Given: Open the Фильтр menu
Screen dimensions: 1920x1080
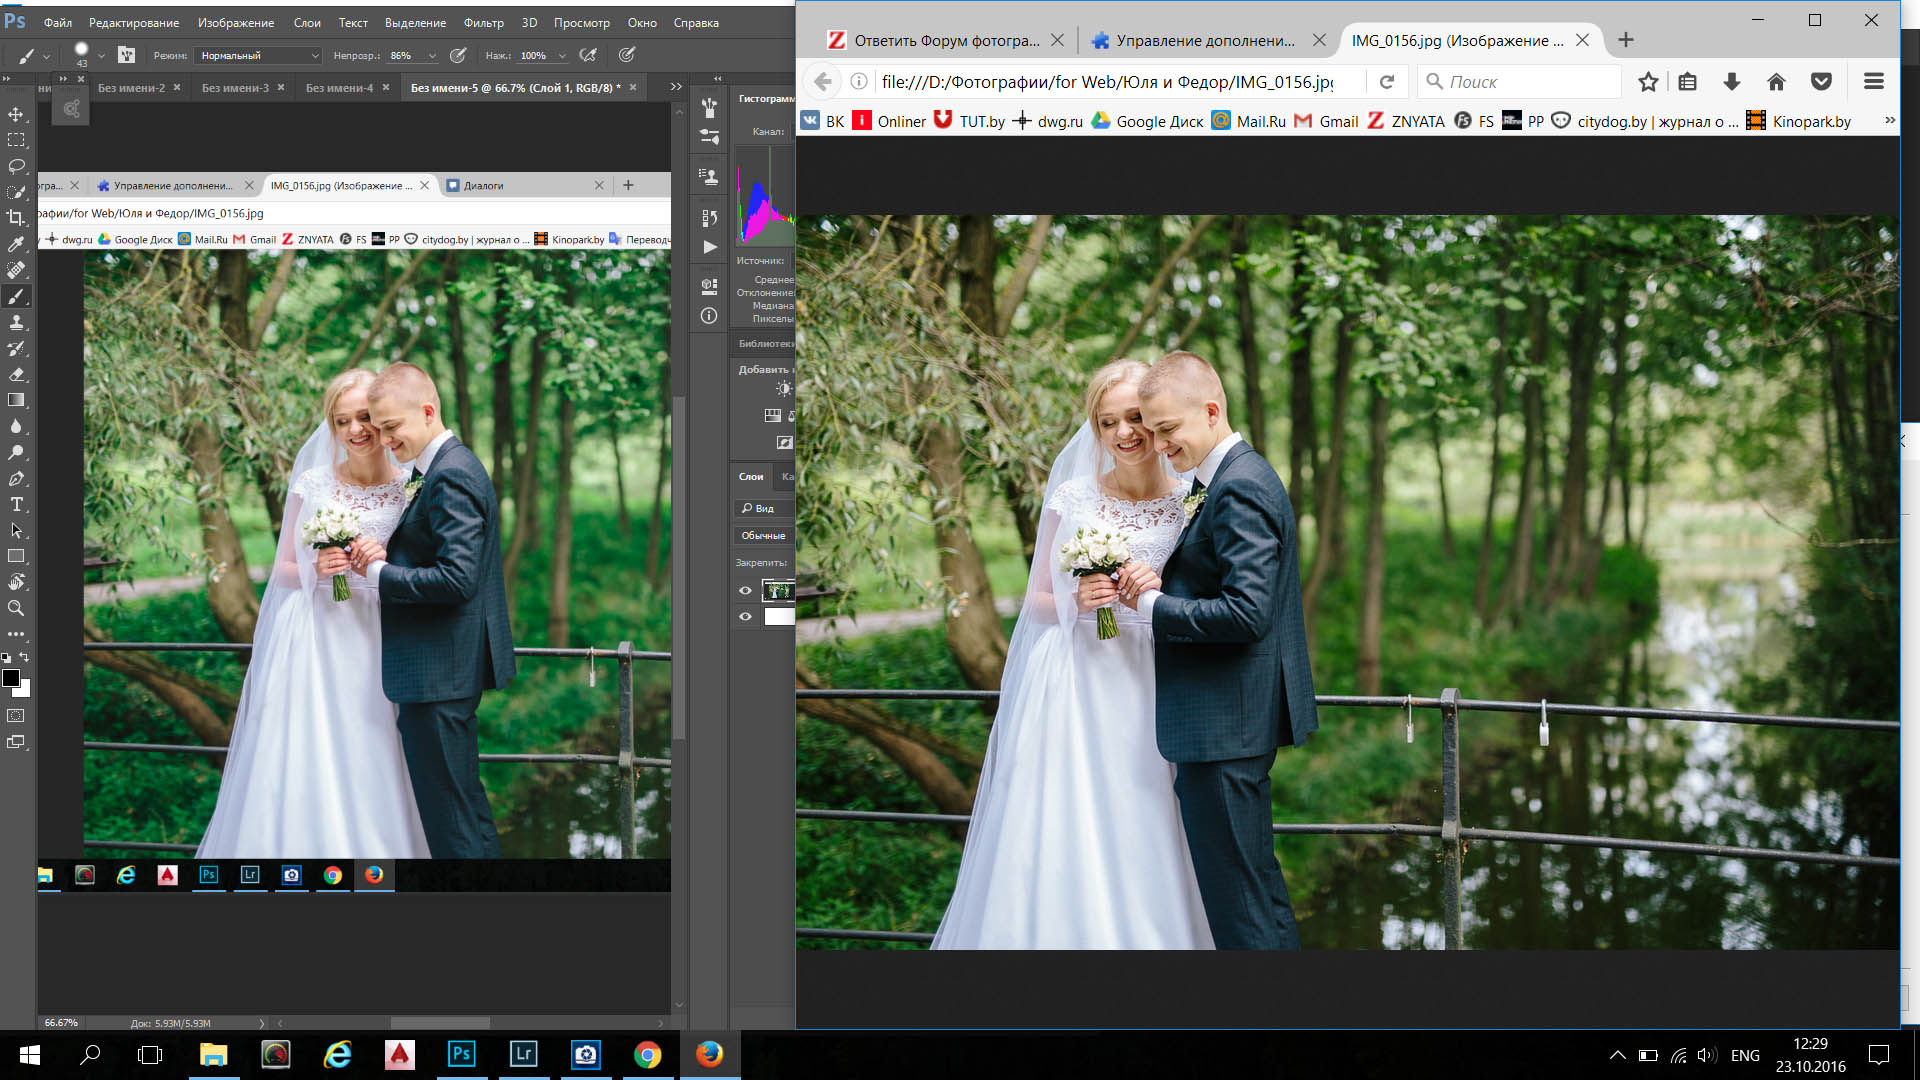Looking at the screenshot, I should 483,22.
